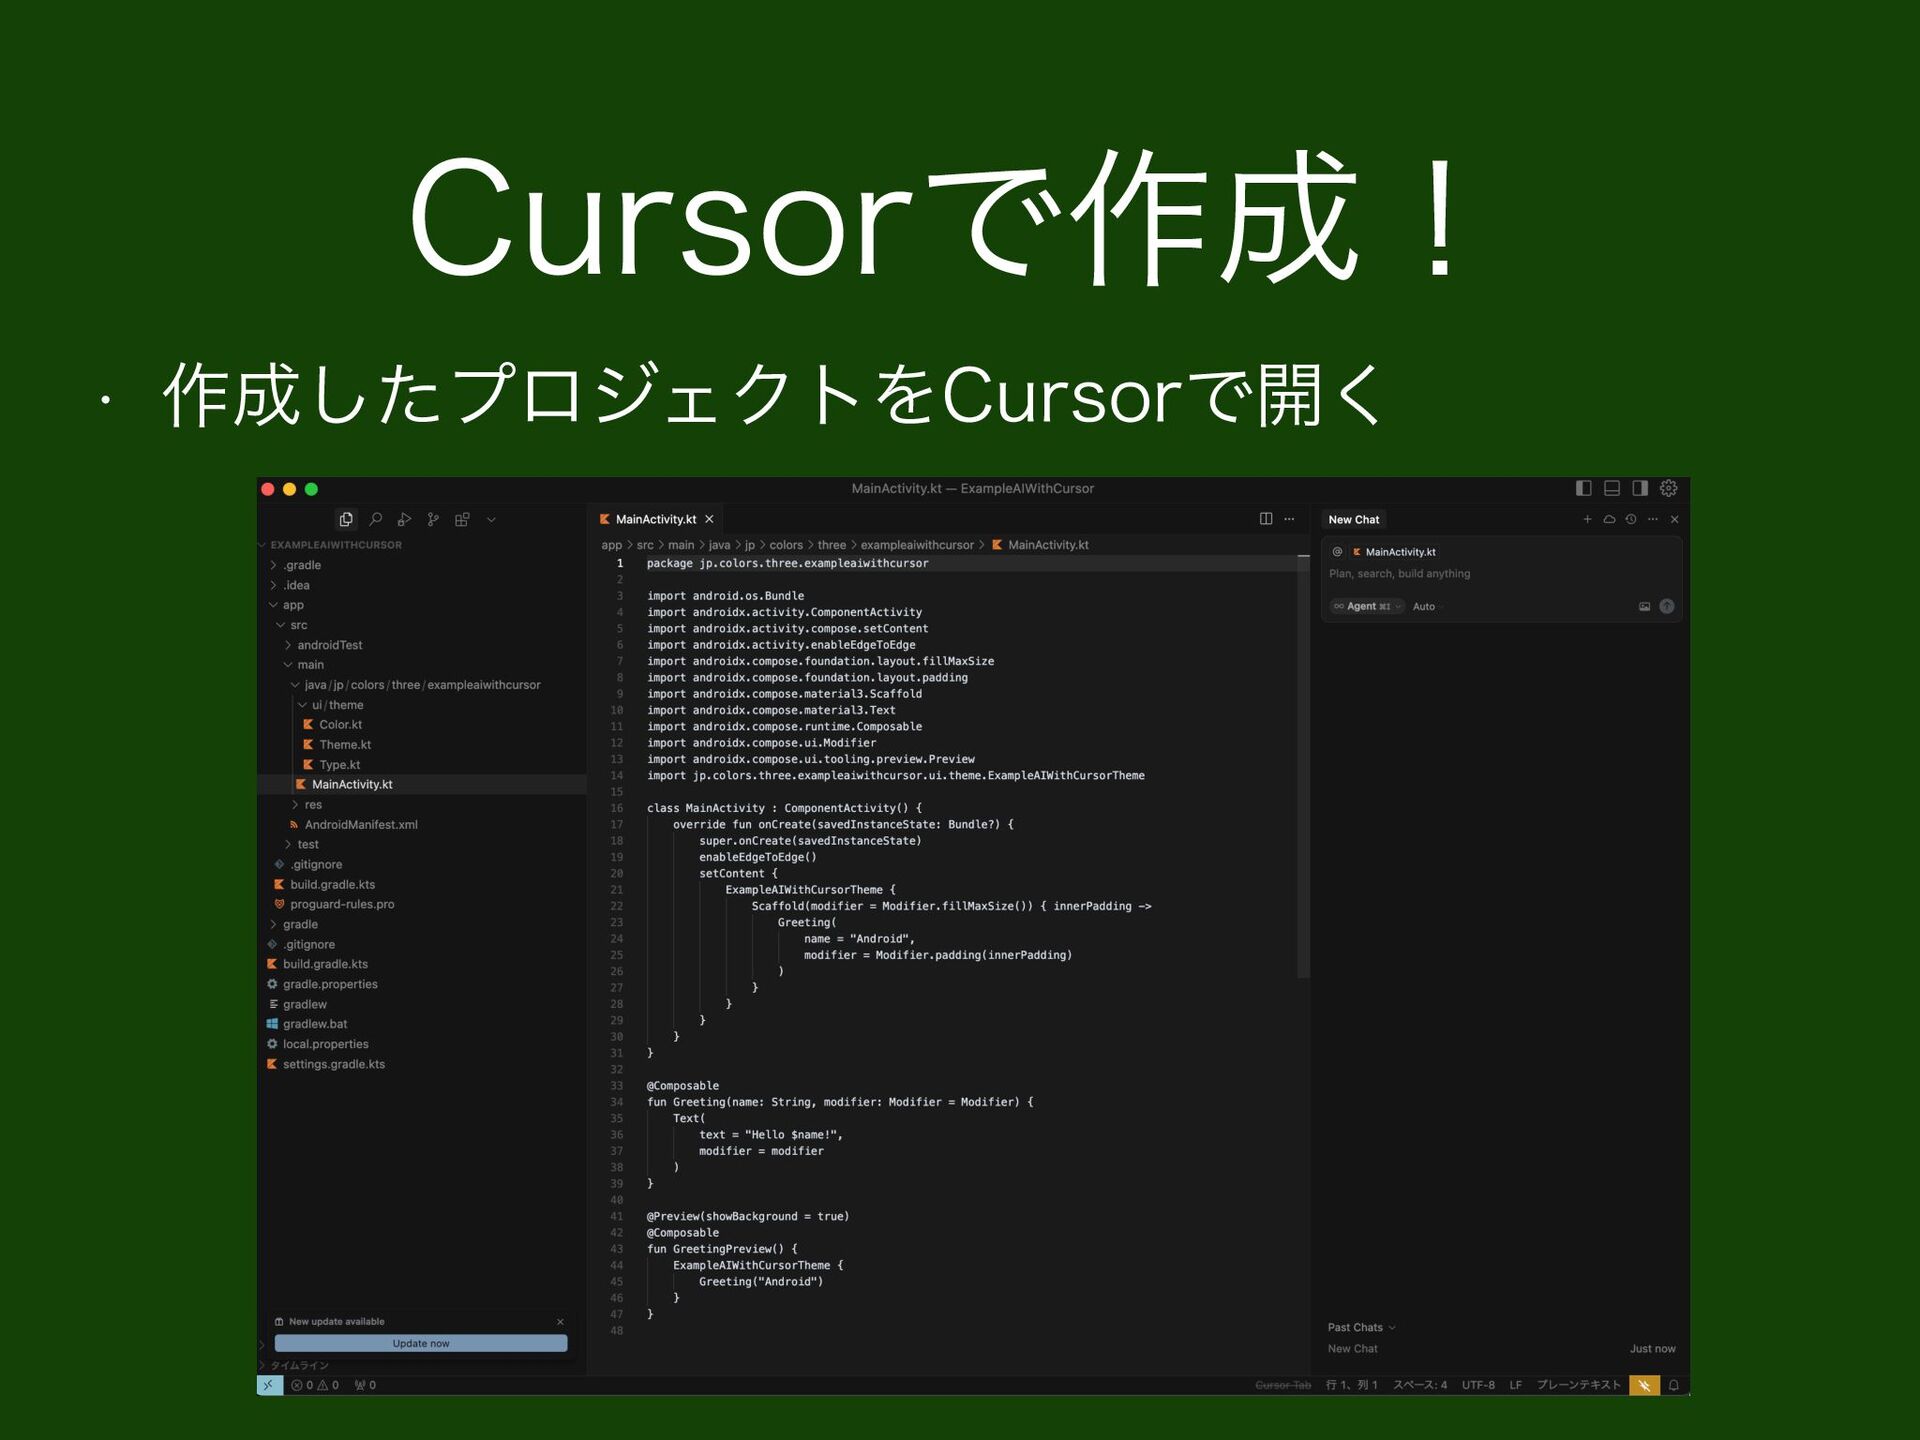Toggle Cursor Tab in status bar

[x=1283, y=1385]
